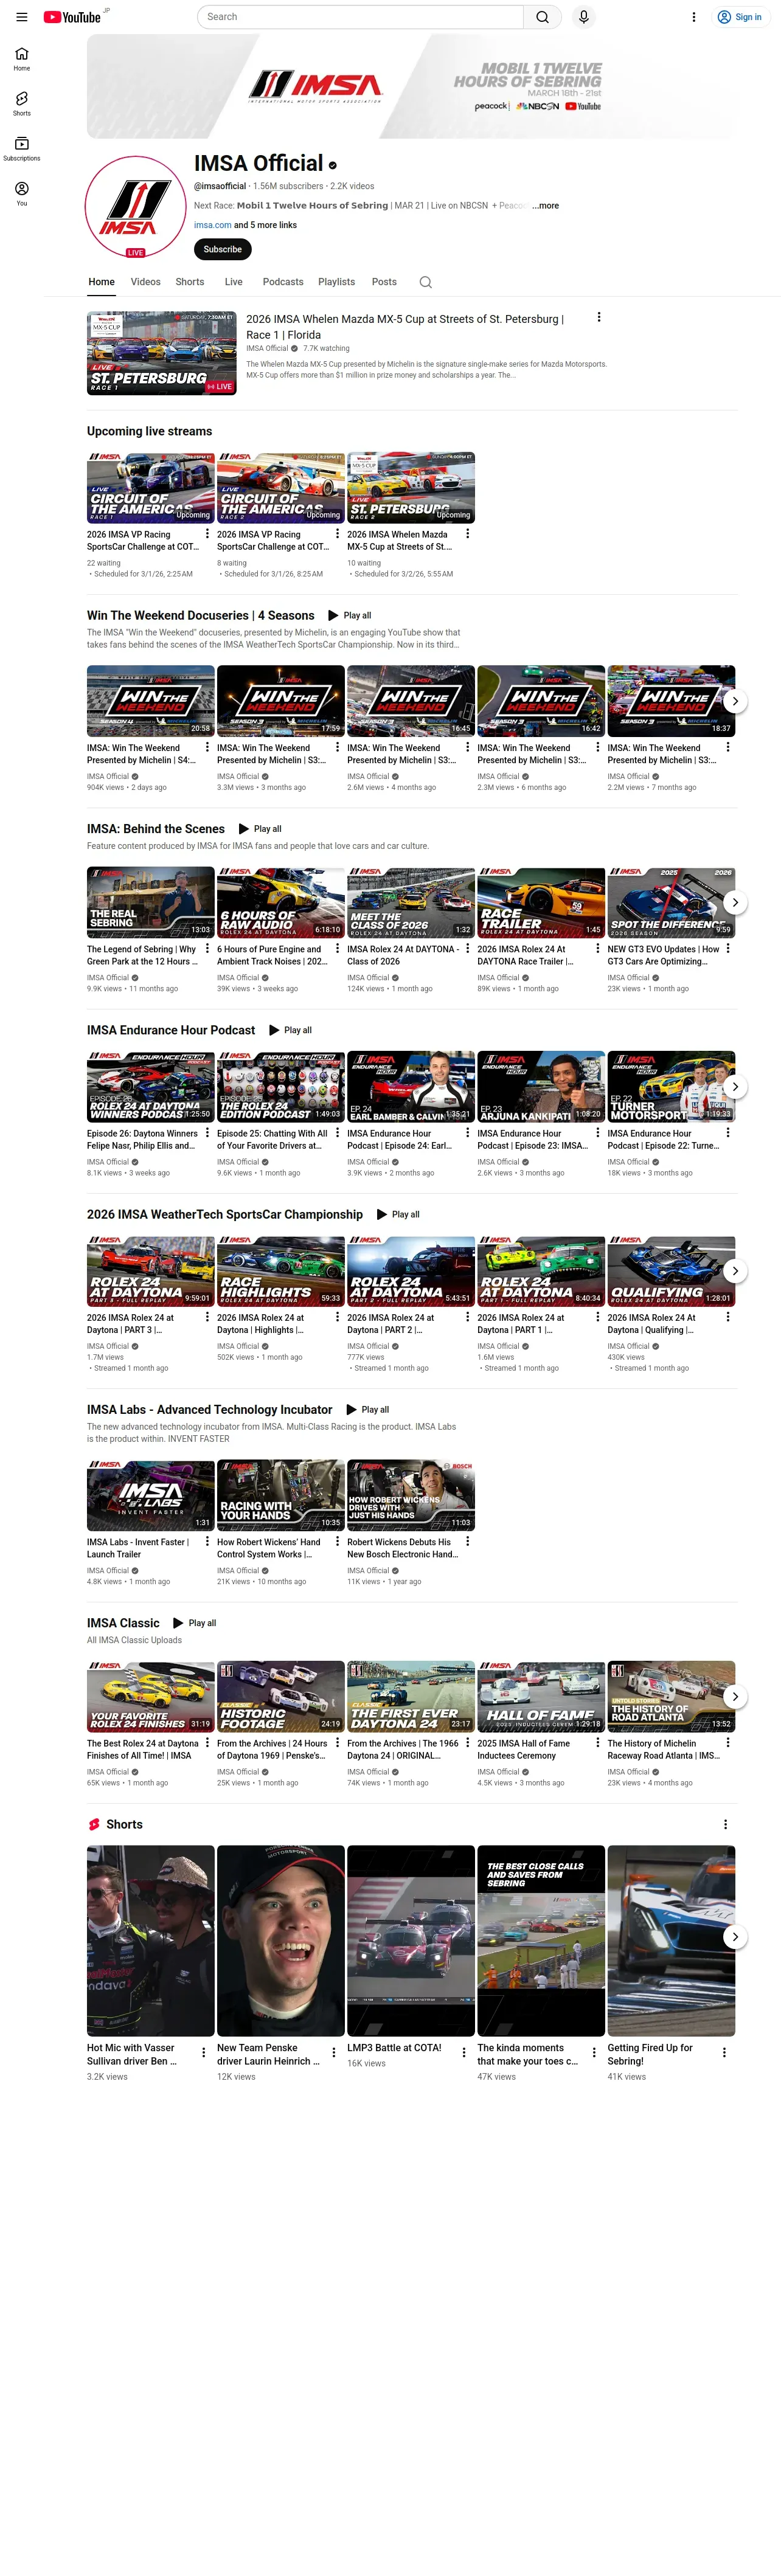The height and width of the screenshot is (2576, 781).
Task: Open menu for Hot Mic with Vasser Sullivan short
Action: click(x=204, y=2052)
